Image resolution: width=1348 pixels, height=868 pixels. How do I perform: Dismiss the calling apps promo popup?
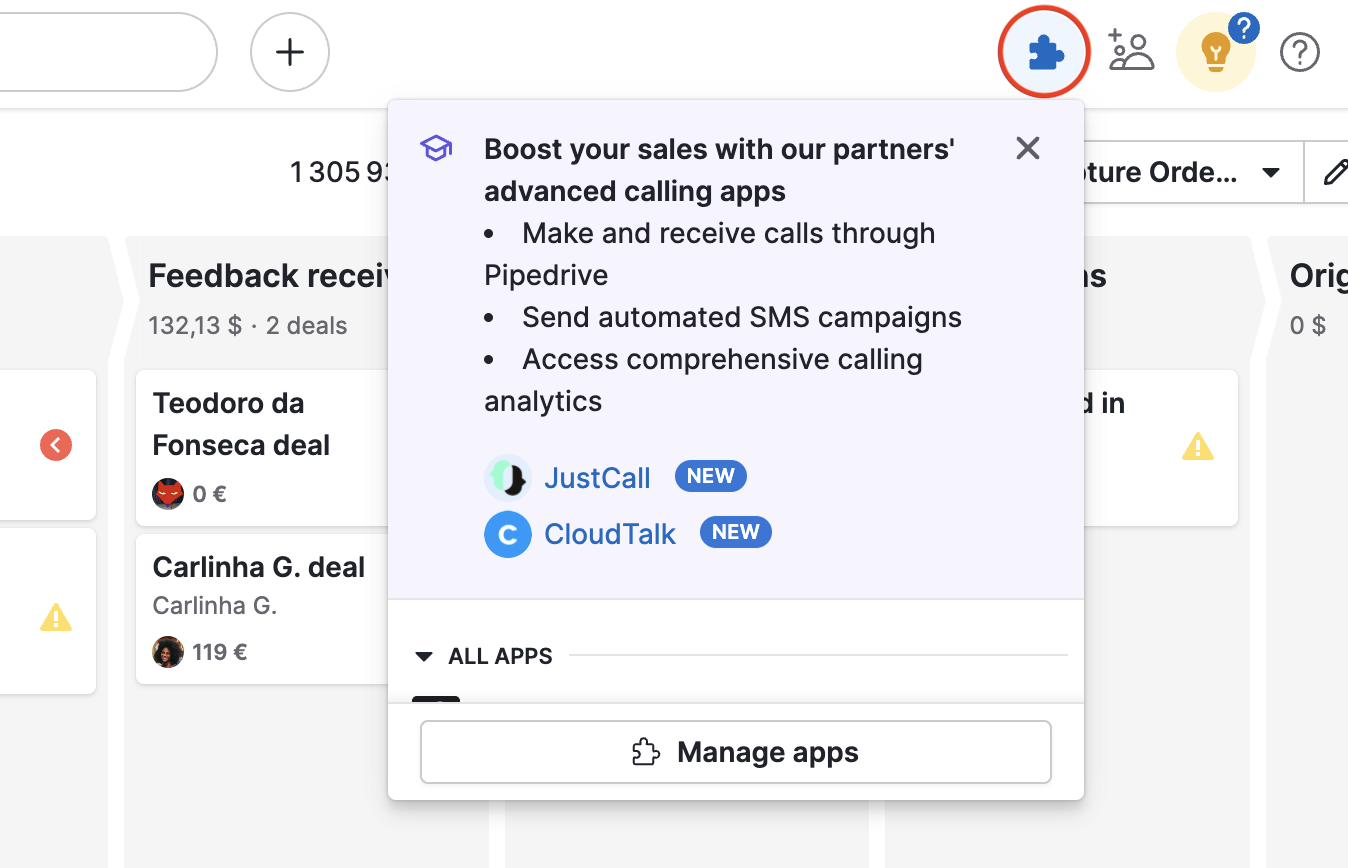point(1027,148)
